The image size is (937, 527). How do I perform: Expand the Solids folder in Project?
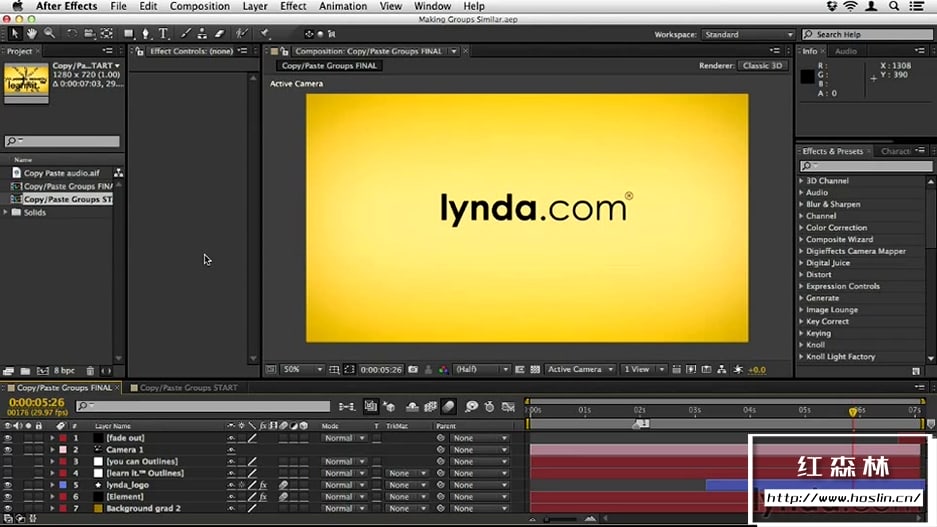point(6,212)
